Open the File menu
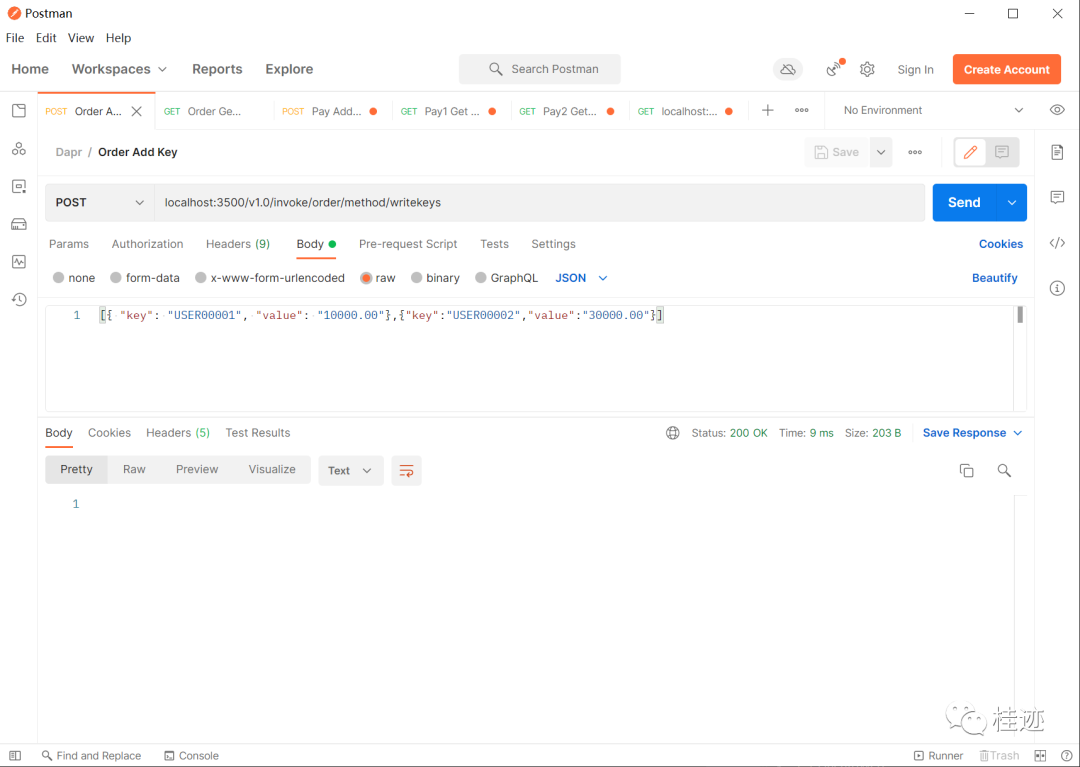The image size is (1080, 767). [14, 38]
